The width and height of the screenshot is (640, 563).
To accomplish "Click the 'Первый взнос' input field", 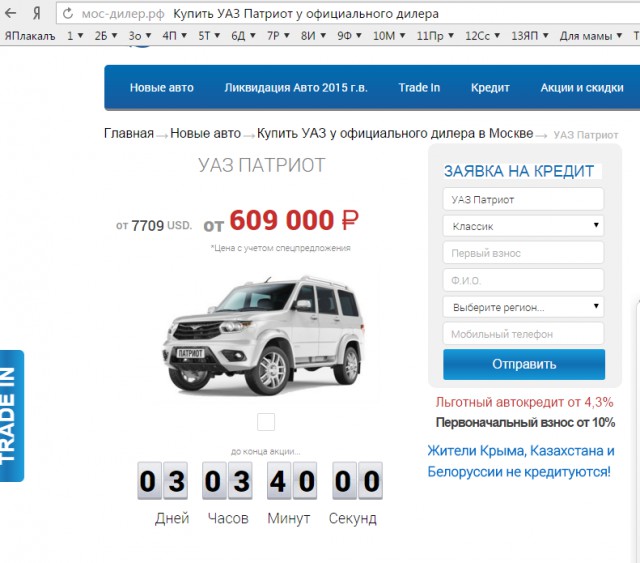I will pyautogui.click(x=523, y=253).
